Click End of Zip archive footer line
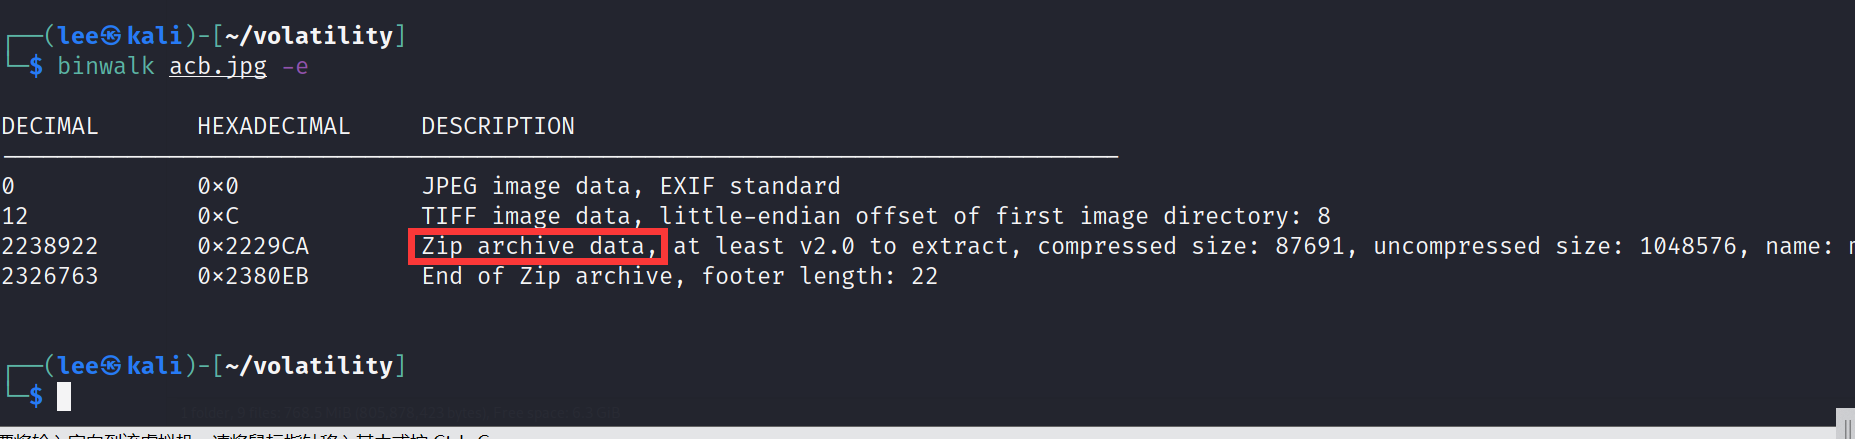The height and width of the screenshot is (439, 1855). 680,276
